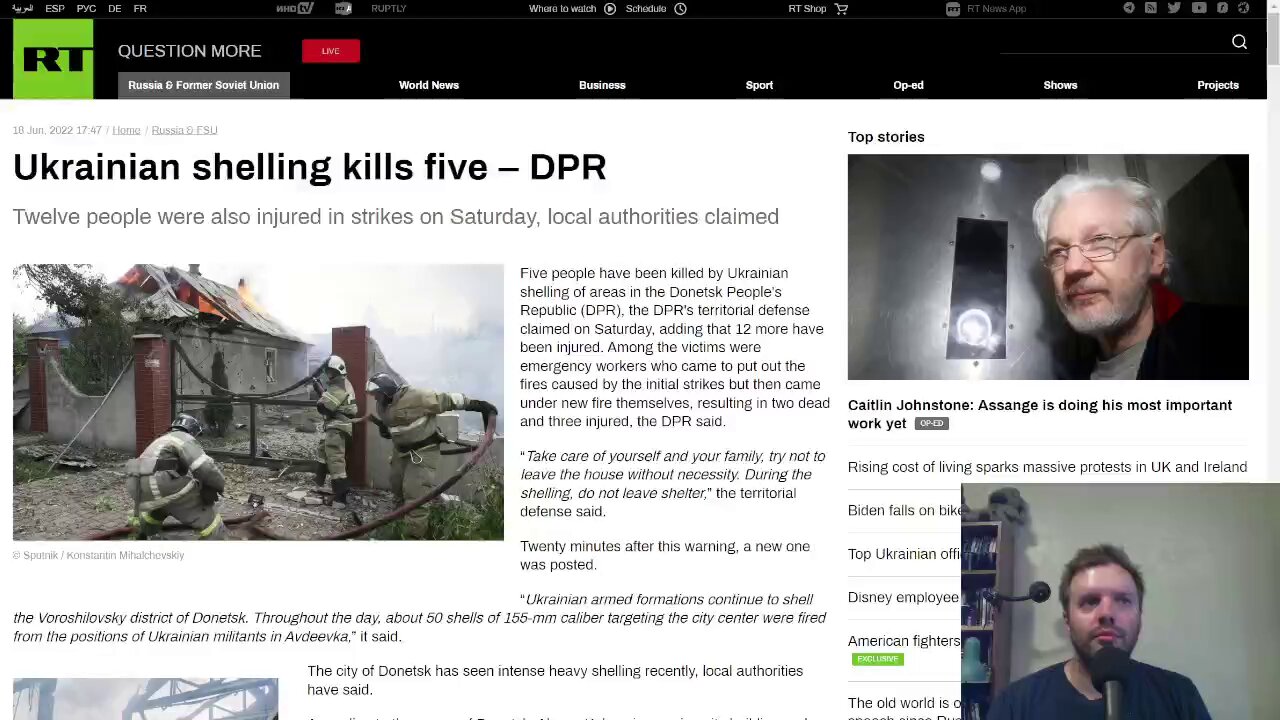Click the second article image at bottom

tap(145, 699)
